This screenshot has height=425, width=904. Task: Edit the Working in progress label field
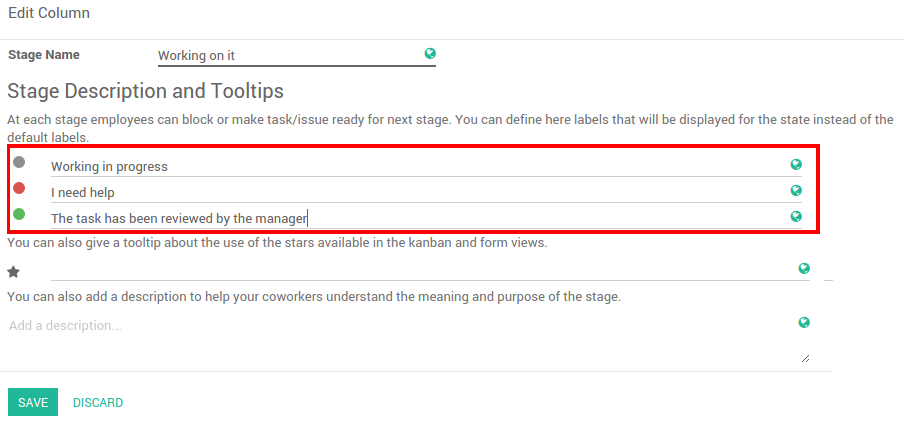point(400,166)
